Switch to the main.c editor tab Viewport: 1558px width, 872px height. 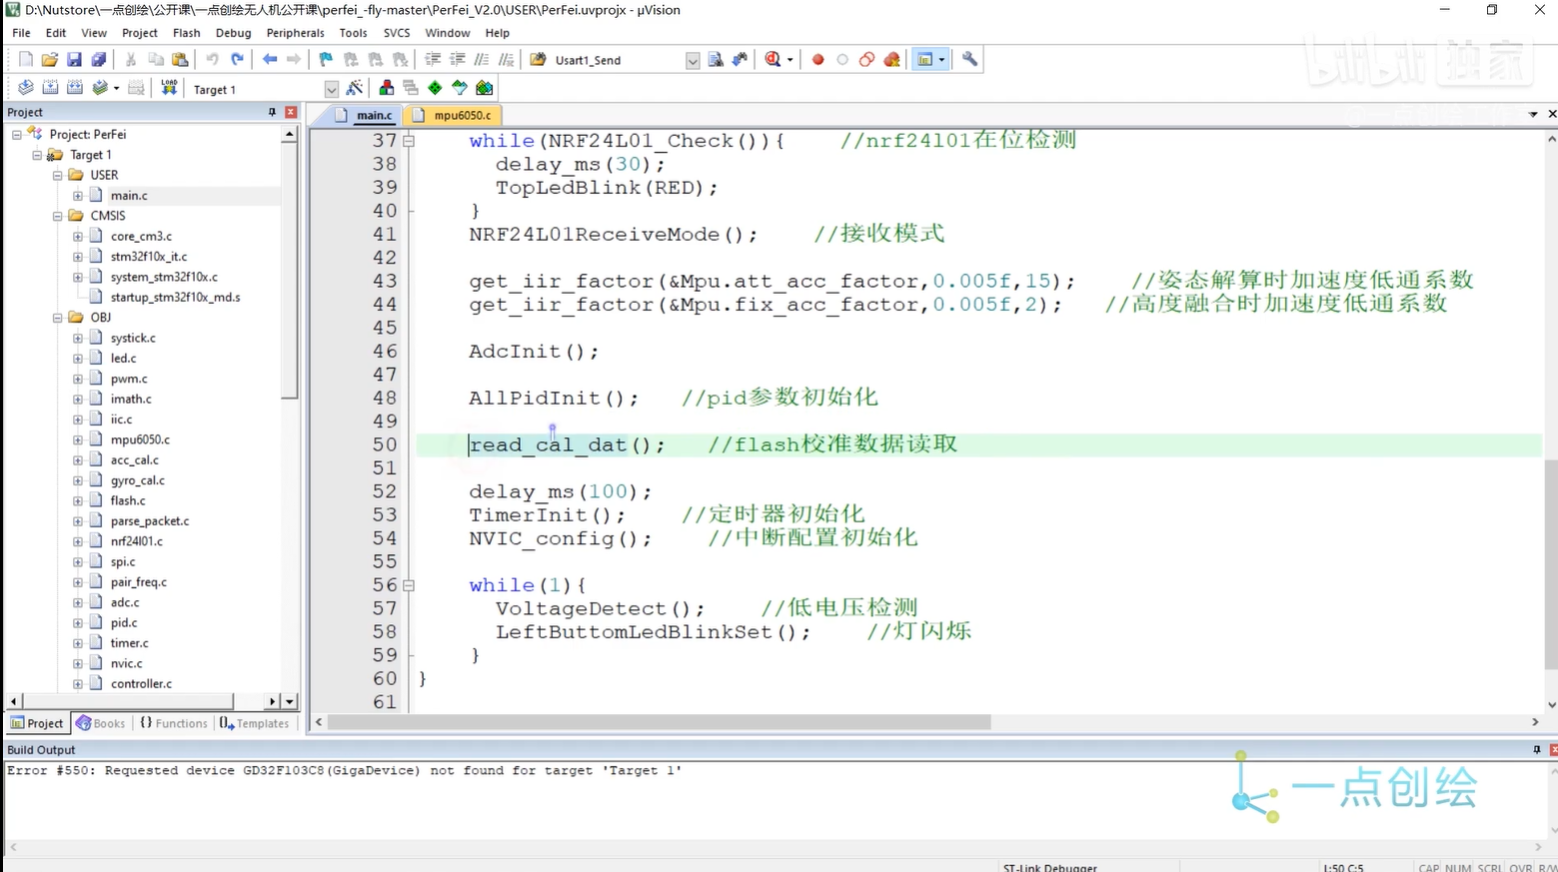[366, 115]
